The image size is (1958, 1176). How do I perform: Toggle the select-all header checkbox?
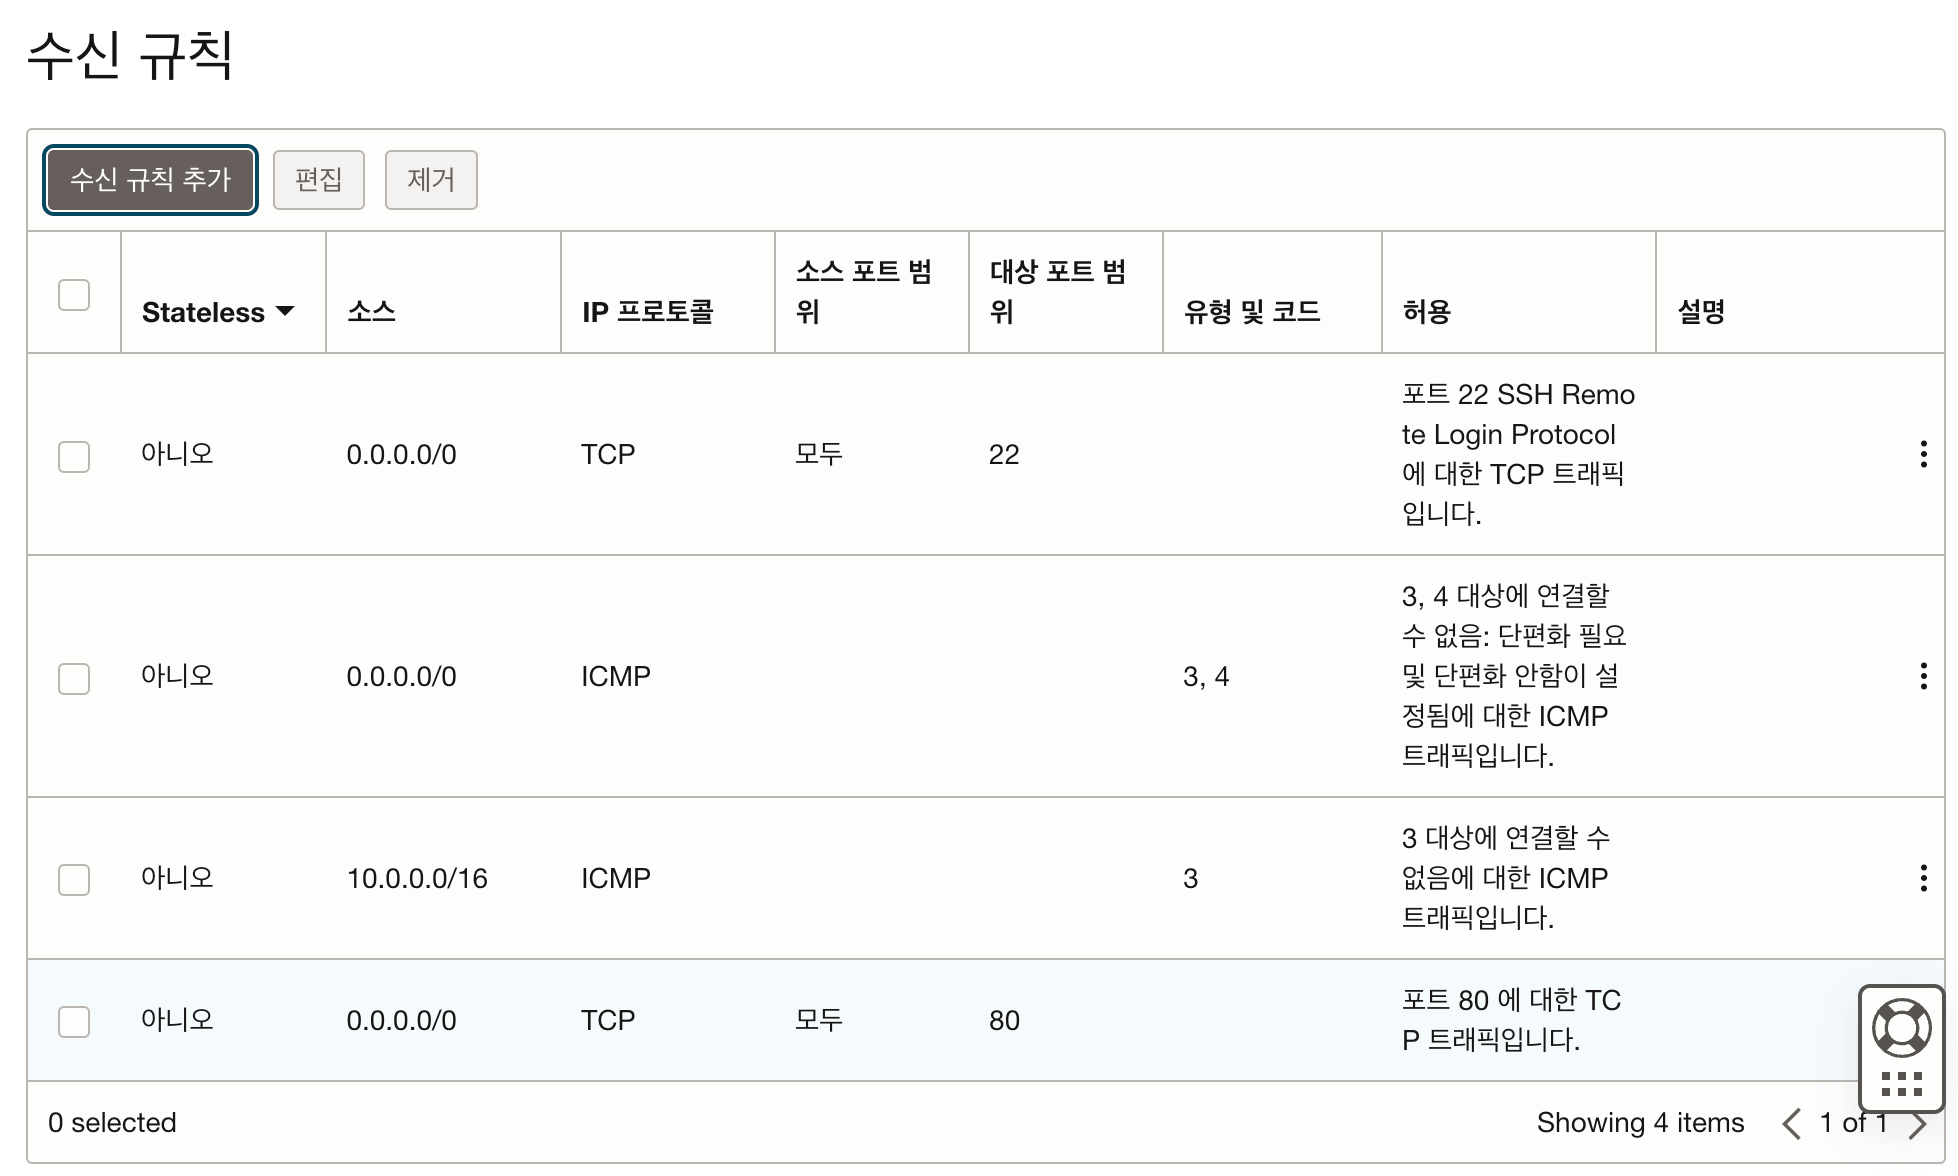[74, 295]
